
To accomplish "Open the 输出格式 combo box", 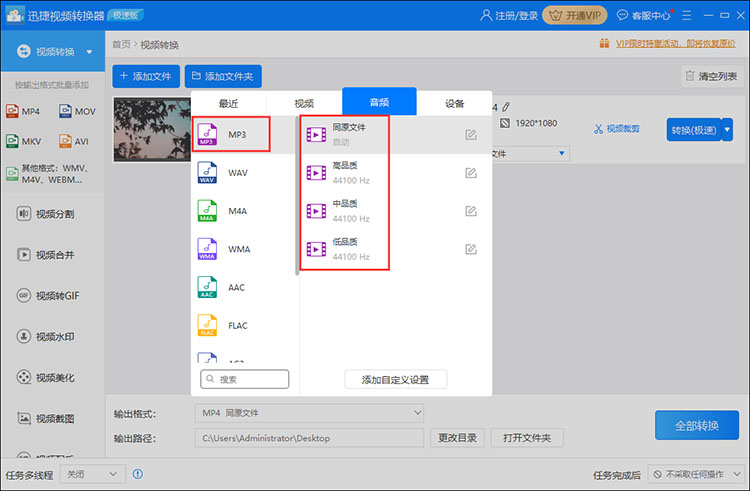I will pos(309,413).
